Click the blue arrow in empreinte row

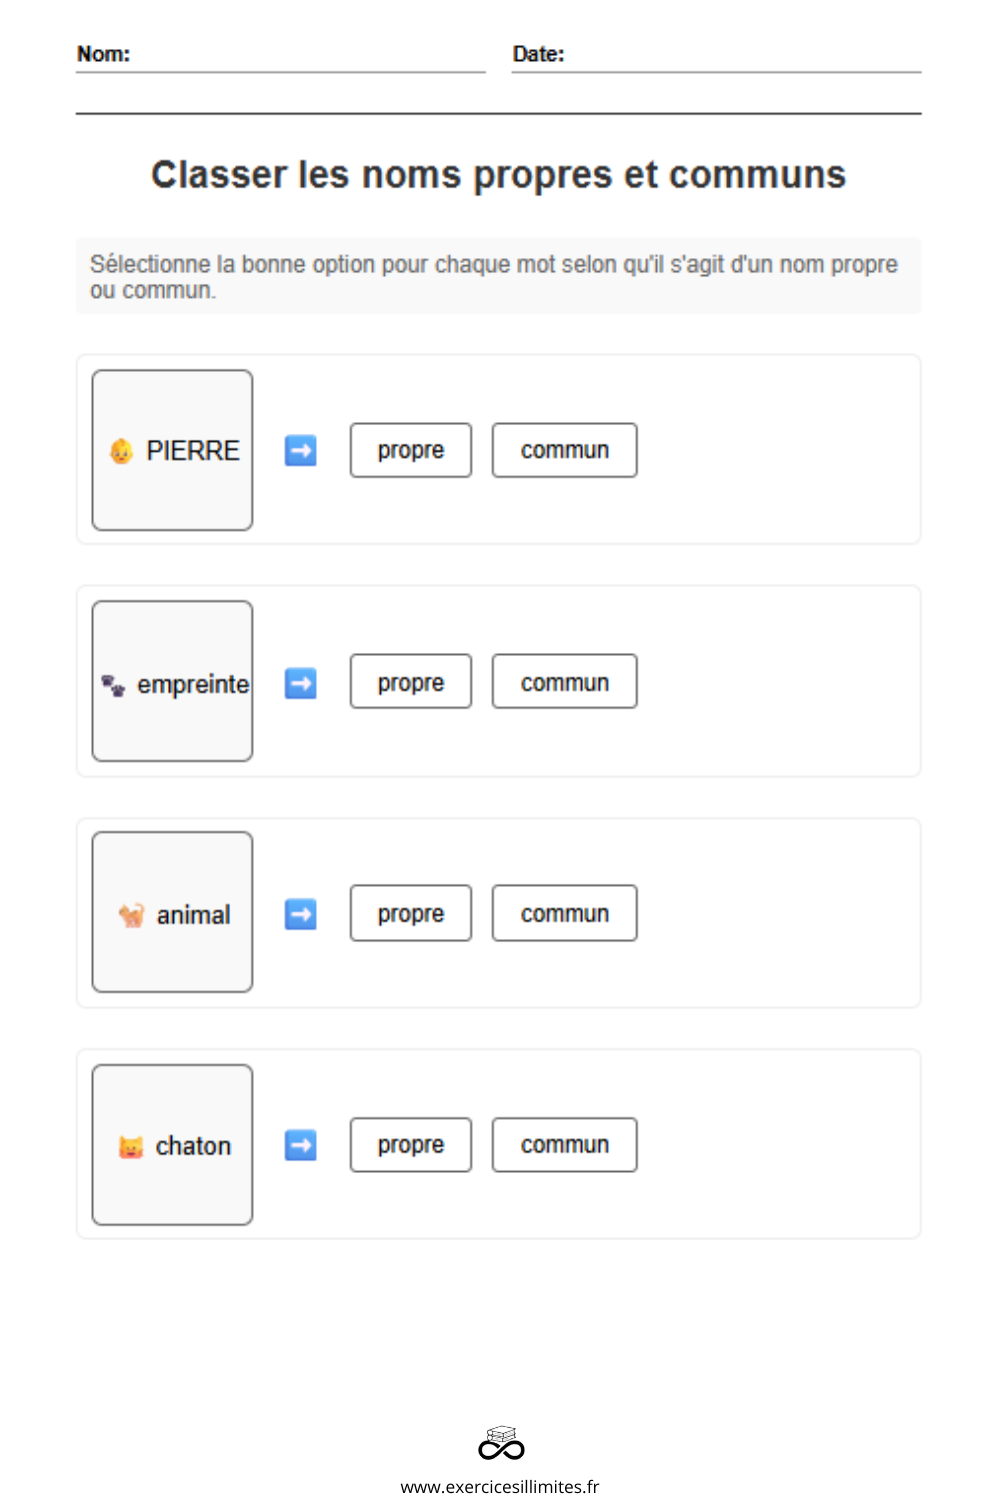click(301, 684)
